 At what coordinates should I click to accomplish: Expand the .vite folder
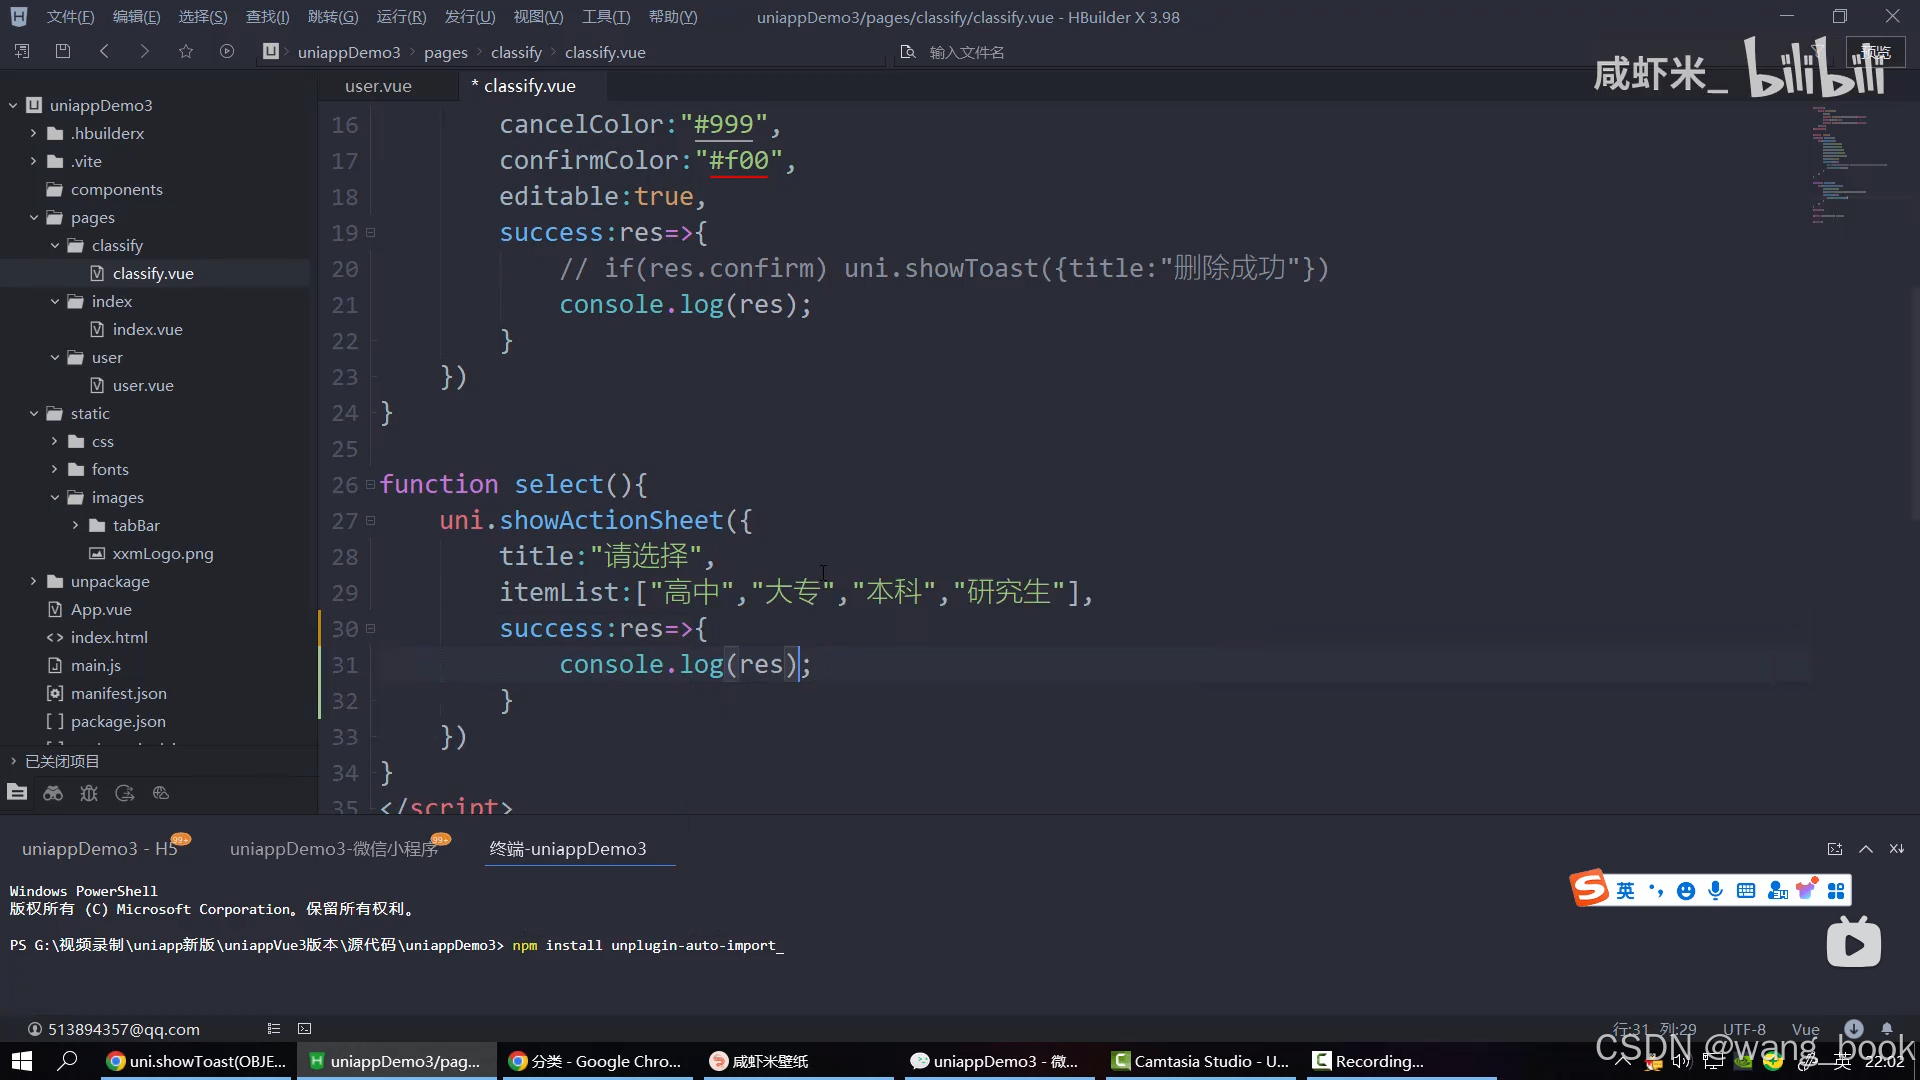coord(33,161)
